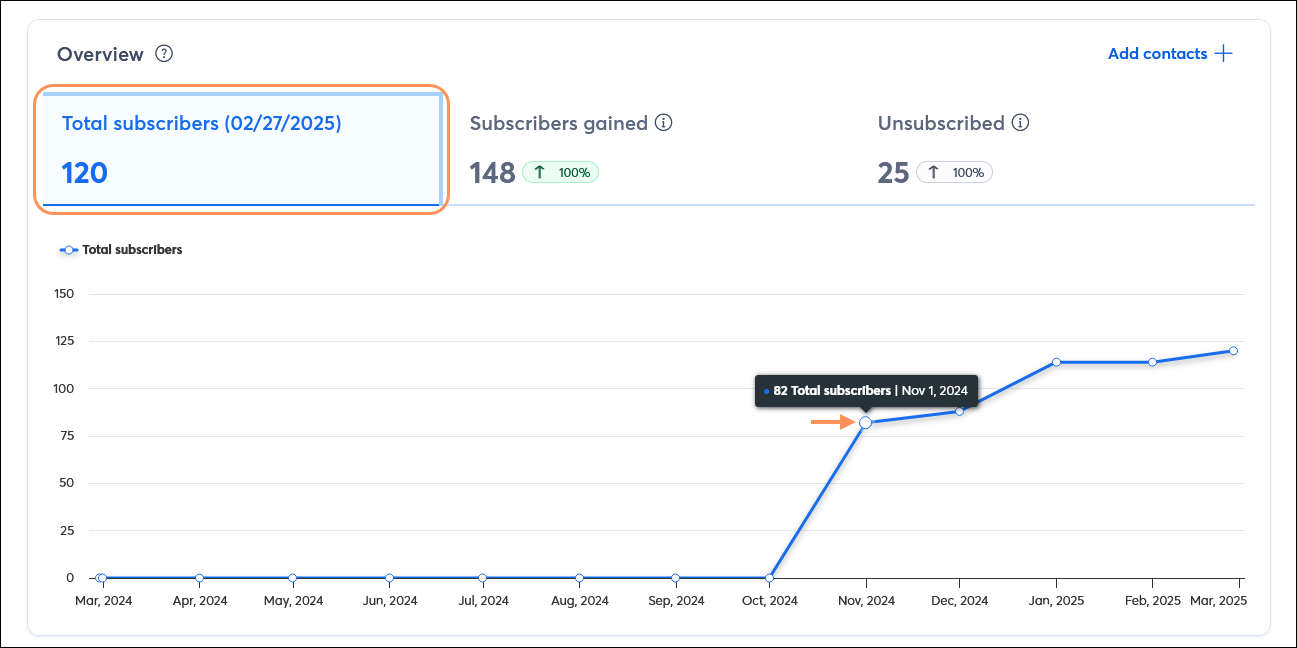
Task: Click the Feb 2025 data point
Action: [1152, 362]
